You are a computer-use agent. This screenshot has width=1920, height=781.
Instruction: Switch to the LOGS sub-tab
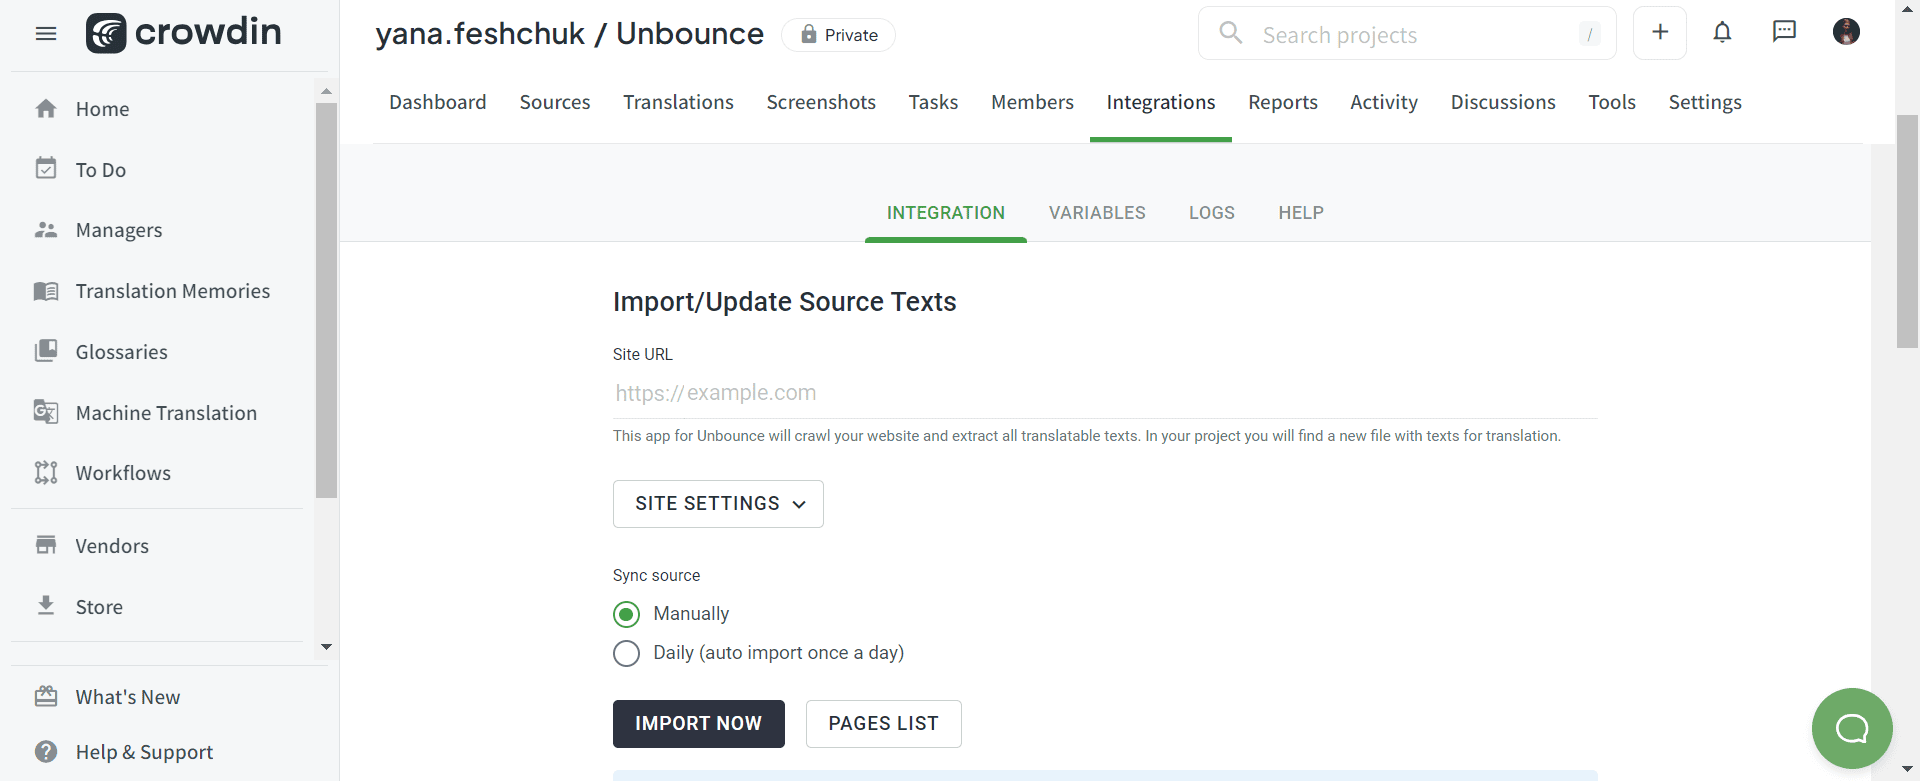[x=1212, y=213]
